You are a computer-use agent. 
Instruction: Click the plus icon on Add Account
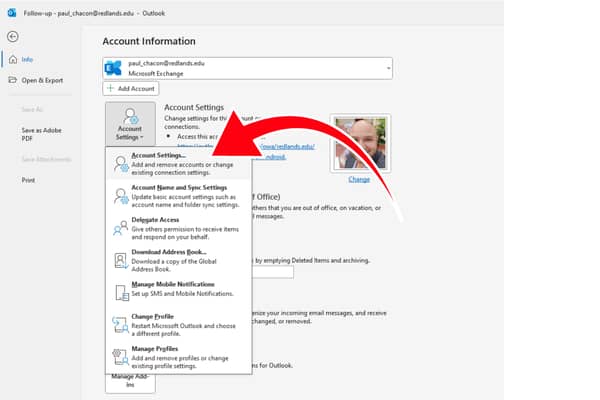[x=111, y=88]
